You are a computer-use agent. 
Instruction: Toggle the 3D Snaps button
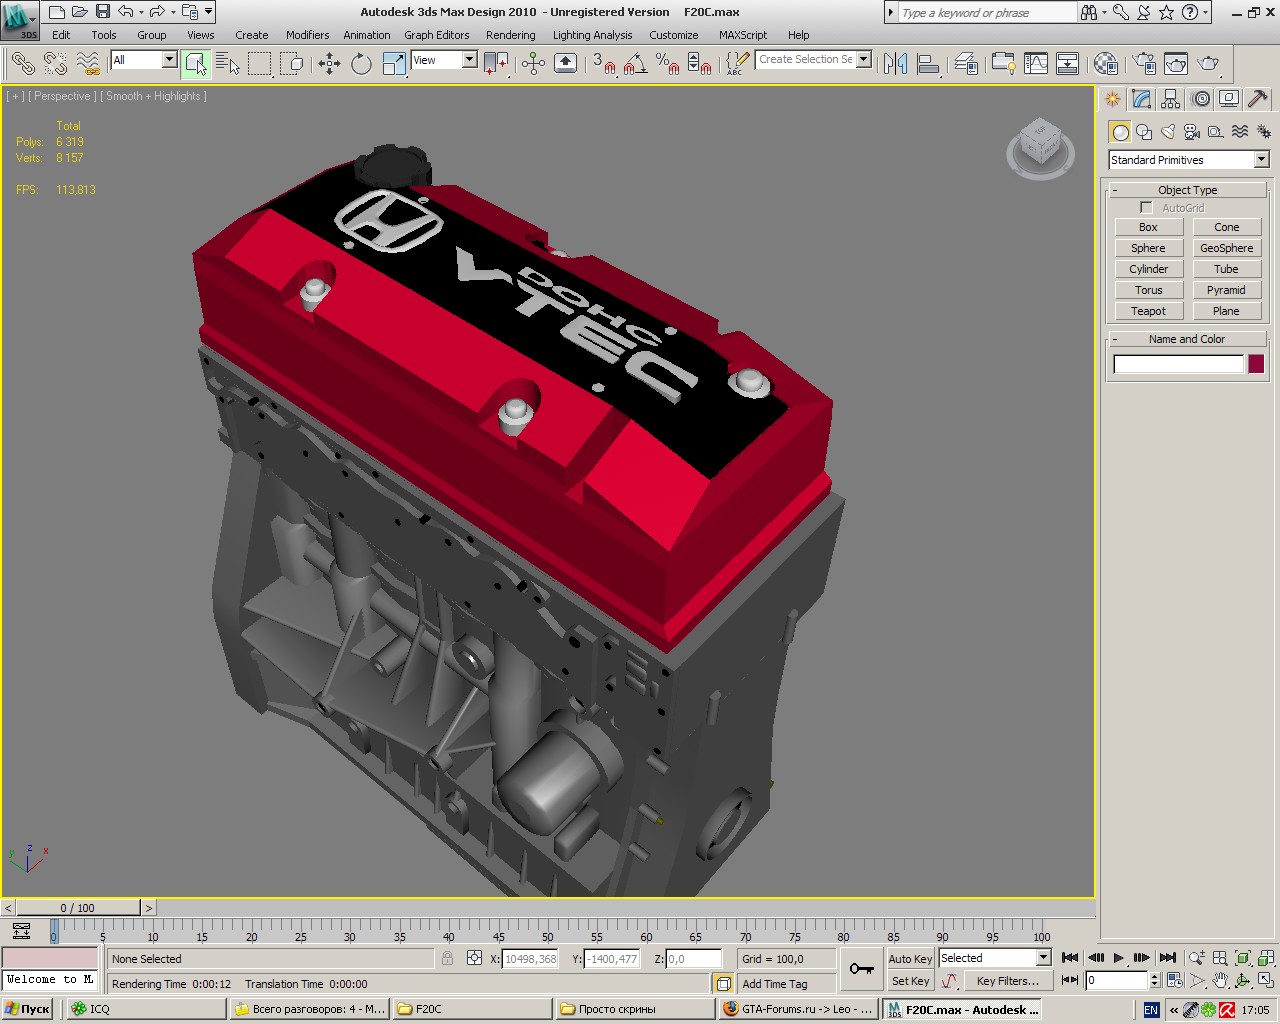point(603,64)
